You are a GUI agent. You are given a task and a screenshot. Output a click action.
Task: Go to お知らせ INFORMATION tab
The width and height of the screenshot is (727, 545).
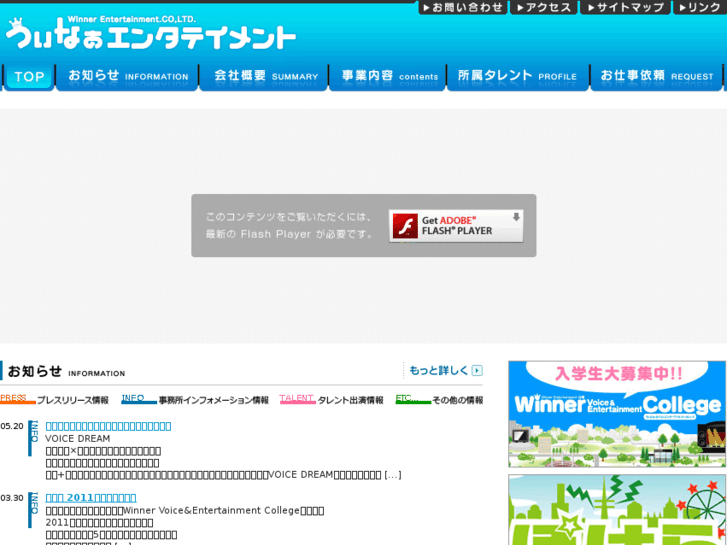click(x=128, y=77)
